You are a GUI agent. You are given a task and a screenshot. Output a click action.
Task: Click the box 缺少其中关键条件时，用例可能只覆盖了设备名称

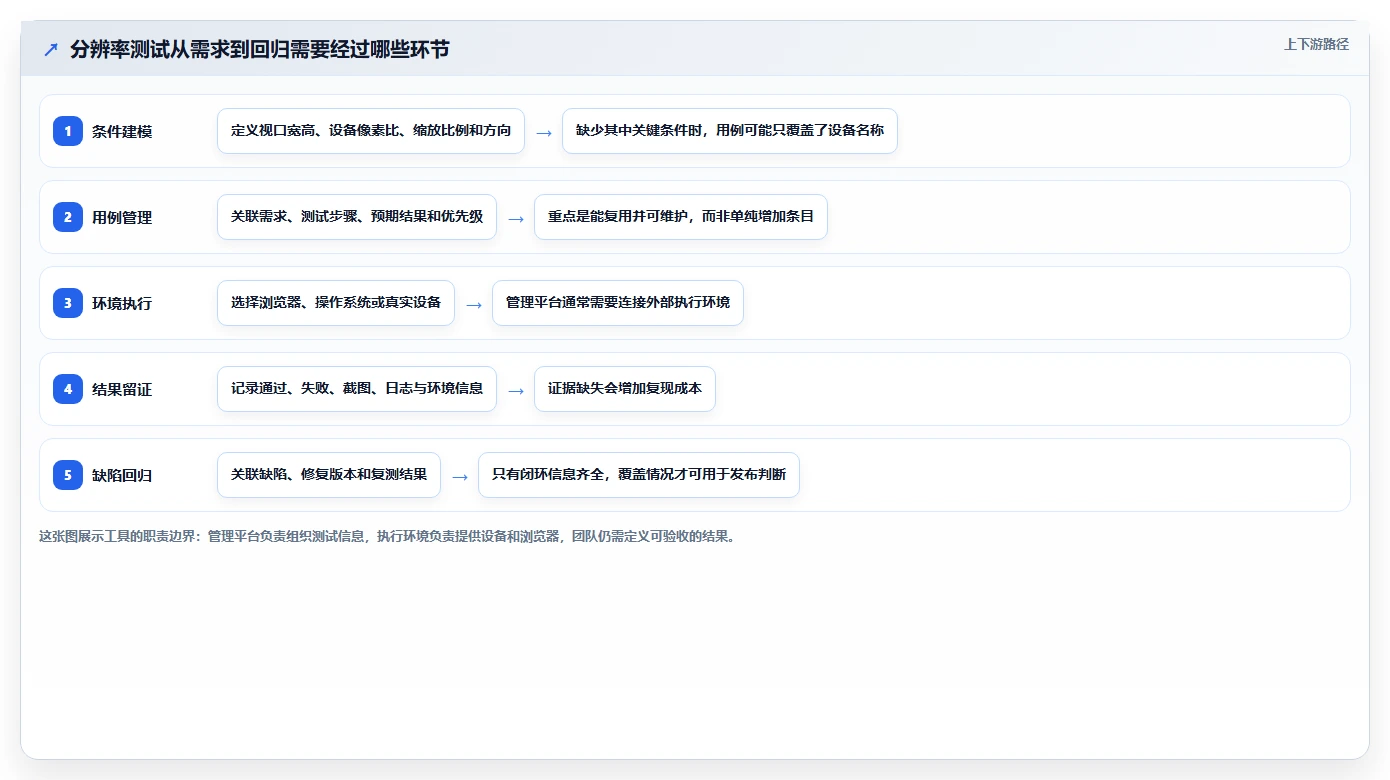(730, 131)
